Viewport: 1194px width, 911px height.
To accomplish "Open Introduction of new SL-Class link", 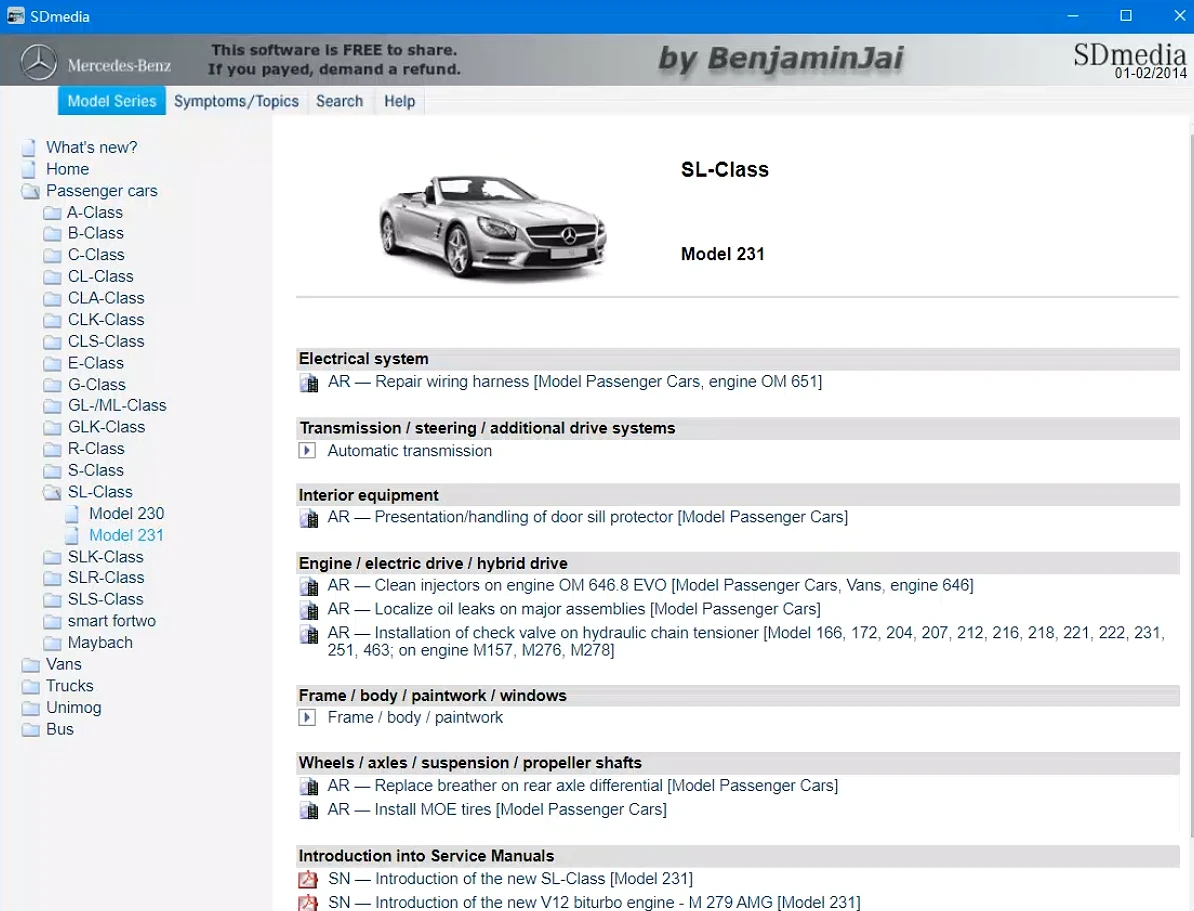I will [x=510, y=879].
